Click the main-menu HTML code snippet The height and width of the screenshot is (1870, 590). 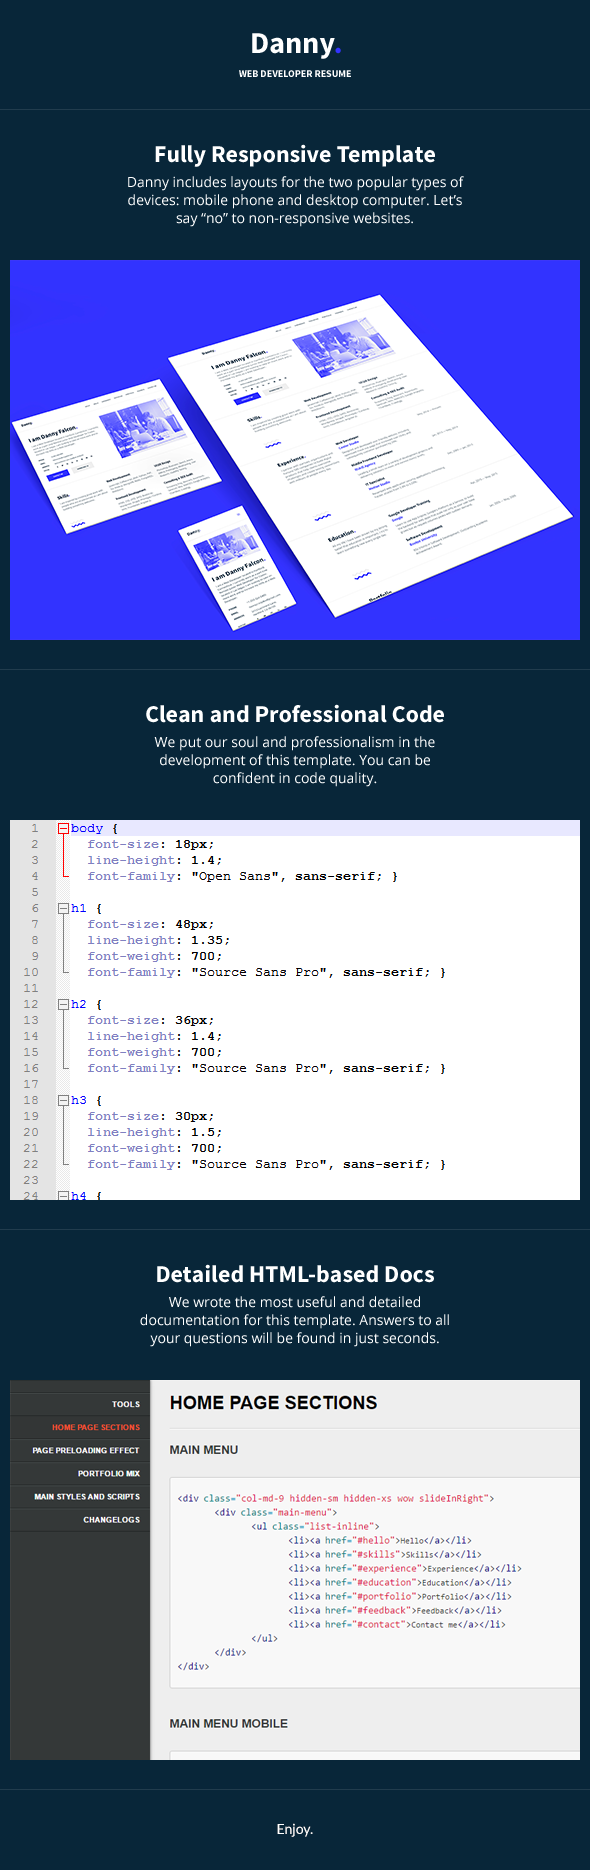click(375, 1582)
